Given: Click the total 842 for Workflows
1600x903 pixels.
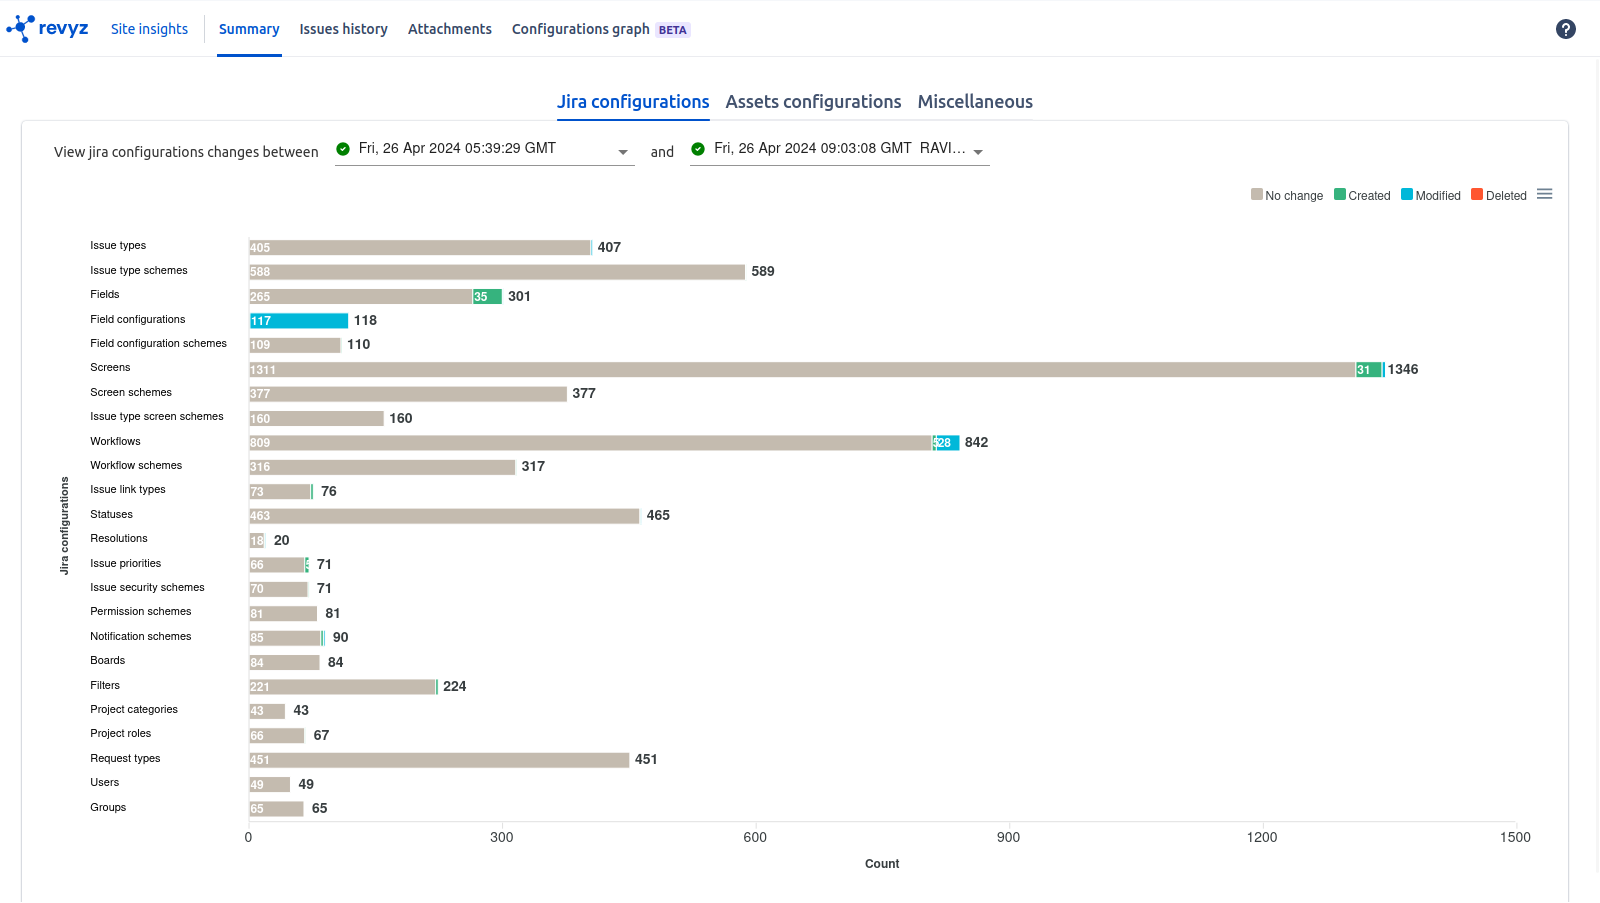Looking at the screenshot, I should pos(977,442).
